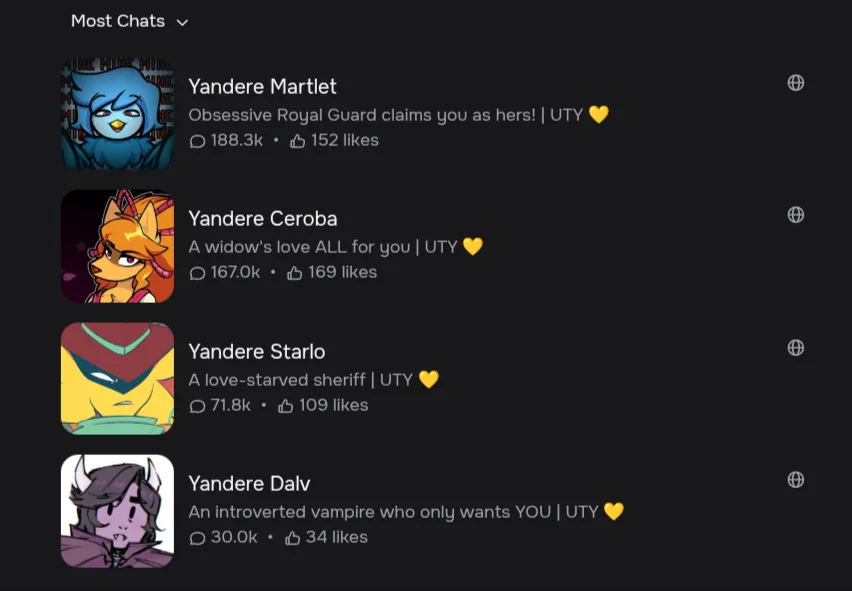Click thumbs-up icon showing 152 likes
Screen dimensions: 852x591
tap(297, 141)
